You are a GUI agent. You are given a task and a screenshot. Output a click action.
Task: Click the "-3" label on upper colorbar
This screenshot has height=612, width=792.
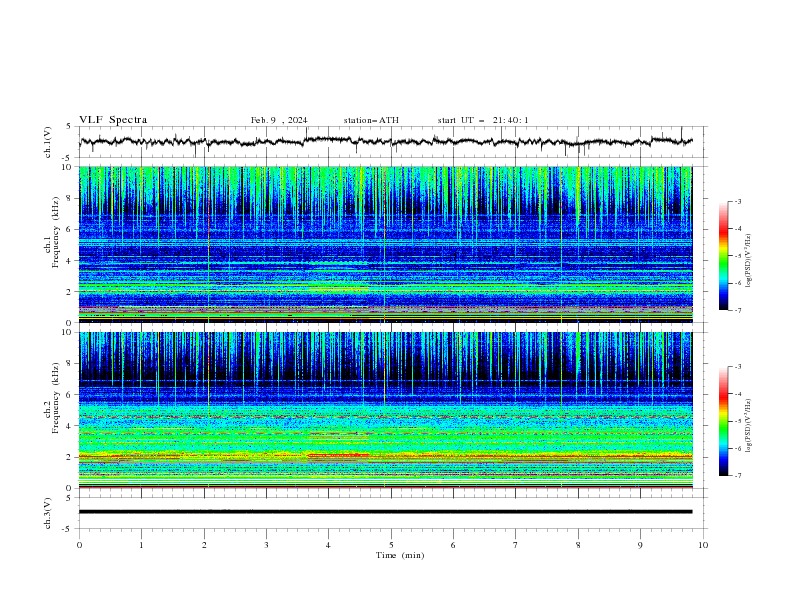click(x=738, y=201)
